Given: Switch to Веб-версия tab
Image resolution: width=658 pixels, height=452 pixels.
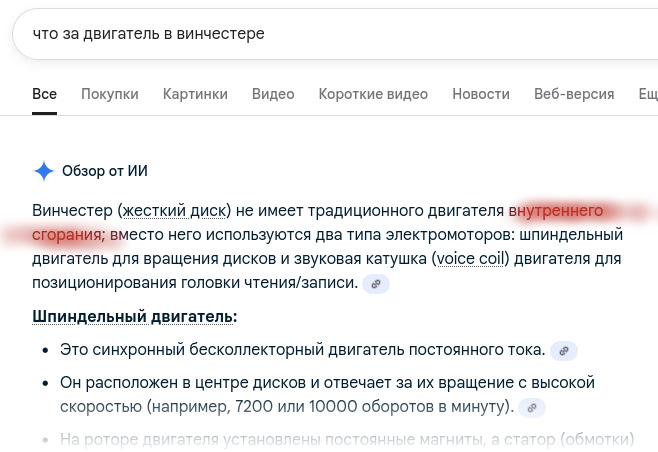Looking at the screenshot, I should (x=574, y=94).
